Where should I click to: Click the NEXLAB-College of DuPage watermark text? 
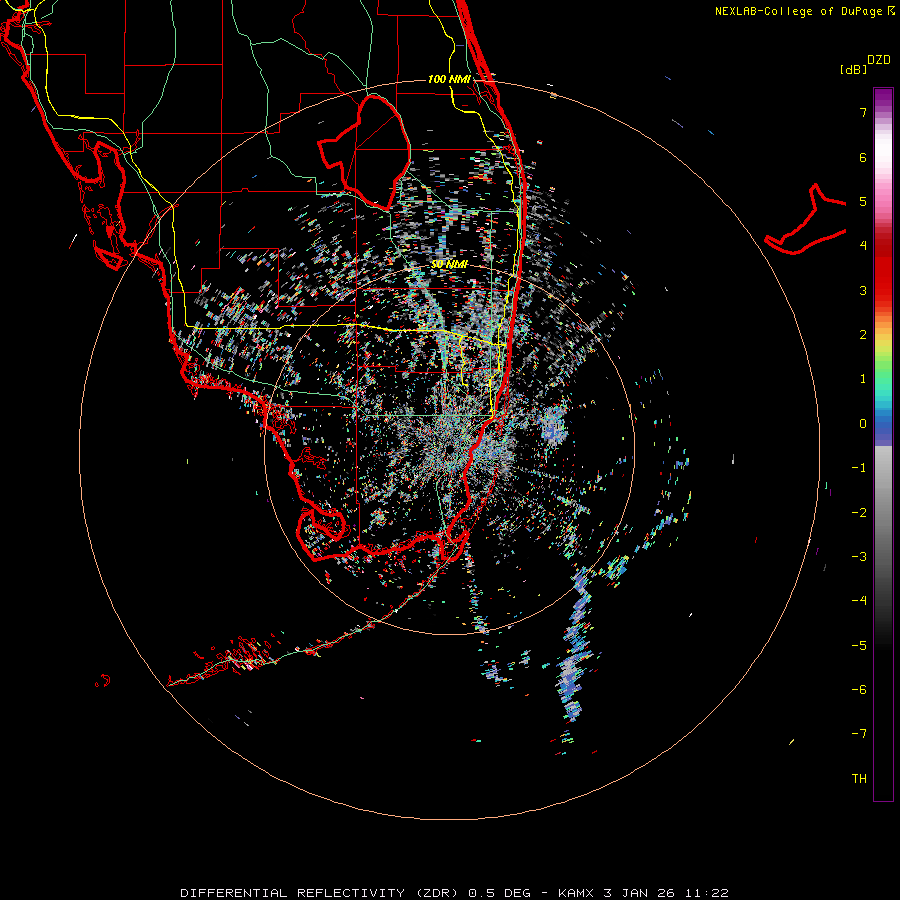(x=804, y=11)
